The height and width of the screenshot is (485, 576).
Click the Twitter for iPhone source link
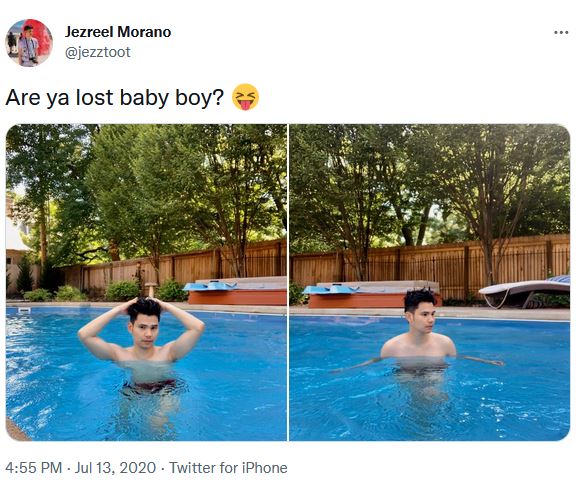[228, 468]
